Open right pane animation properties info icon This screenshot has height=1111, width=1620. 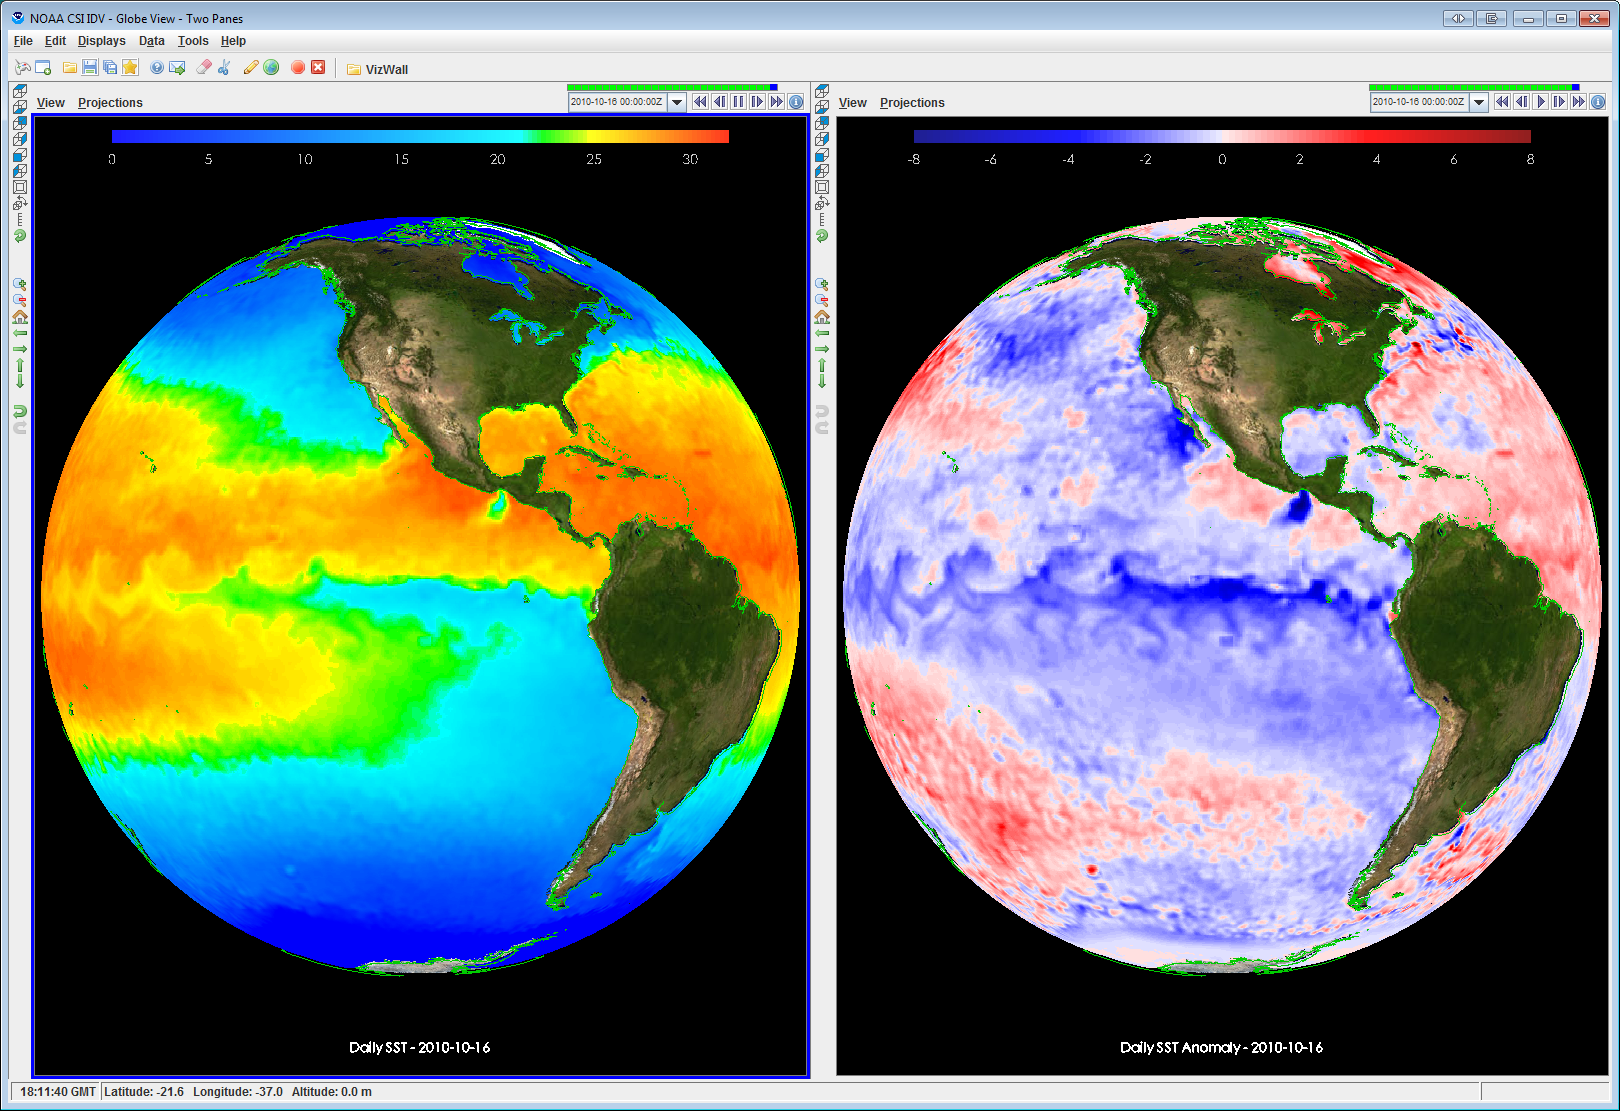(x=1598, y=102)
